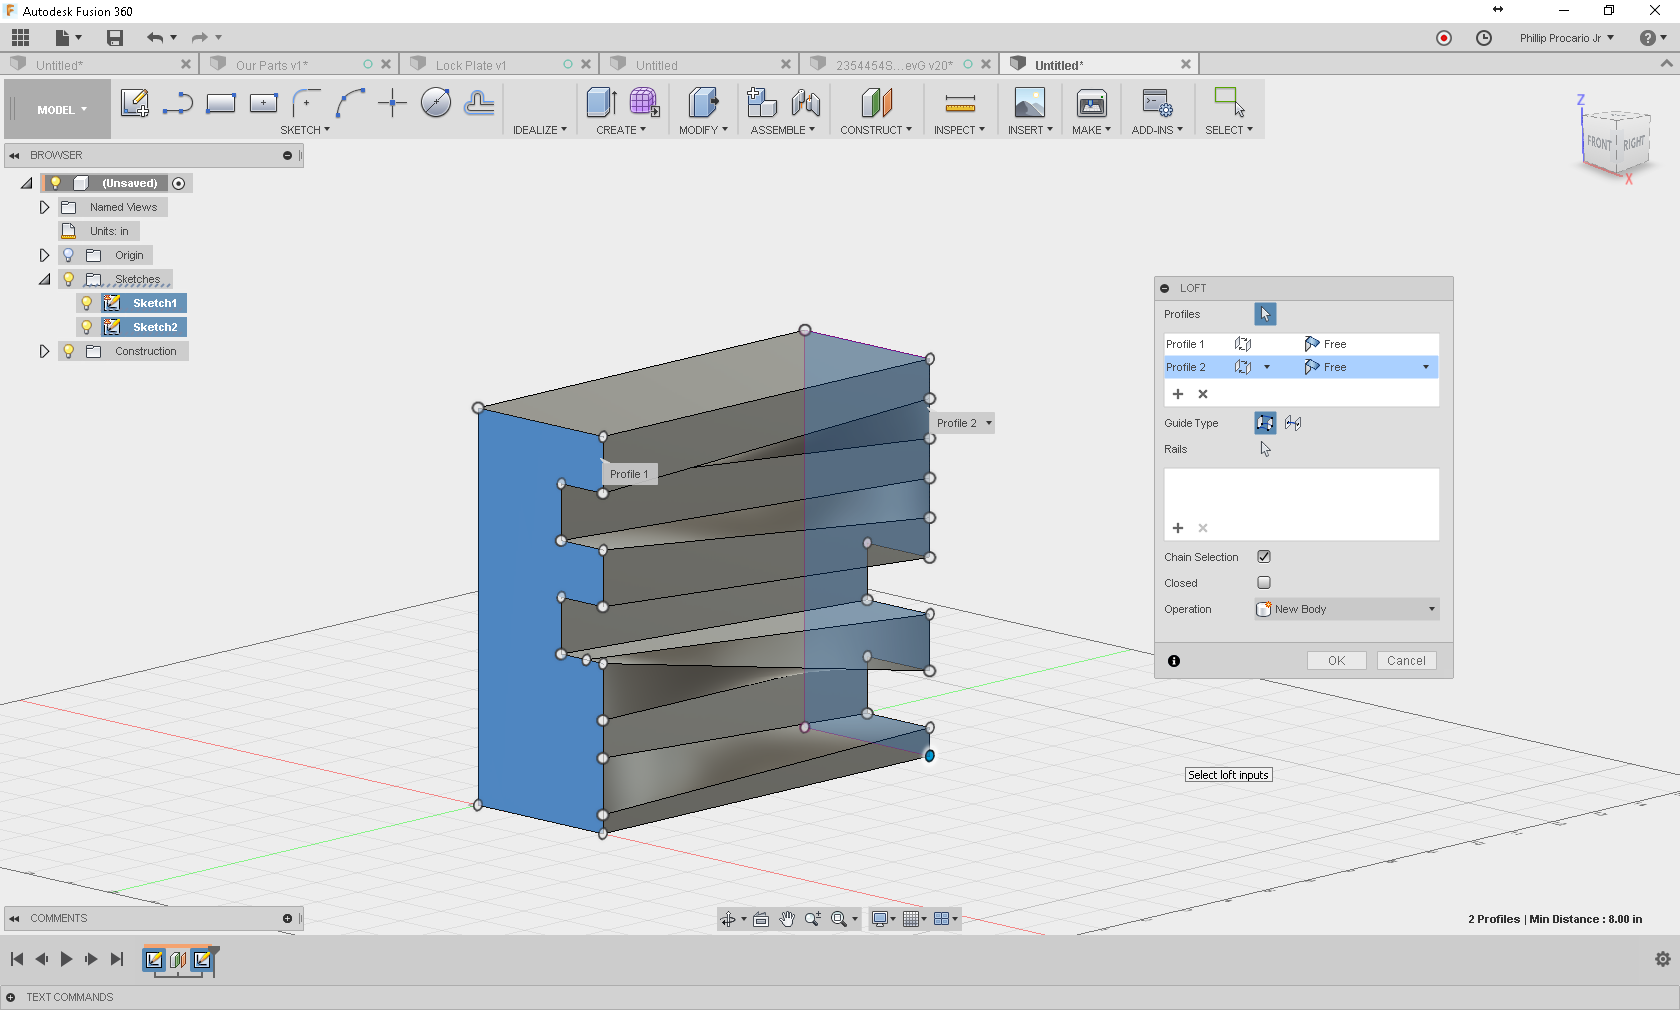Click the FRONT face of the ViewCube
This screenshot has width=1680, height=1010.
coord(1599,143)
